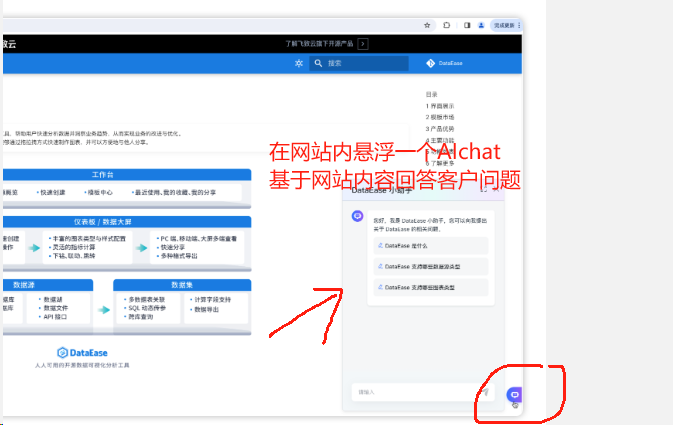This screenshot has height=425, width=673.
Task: Click the assistant greeting message text
Action: point(430,225)
